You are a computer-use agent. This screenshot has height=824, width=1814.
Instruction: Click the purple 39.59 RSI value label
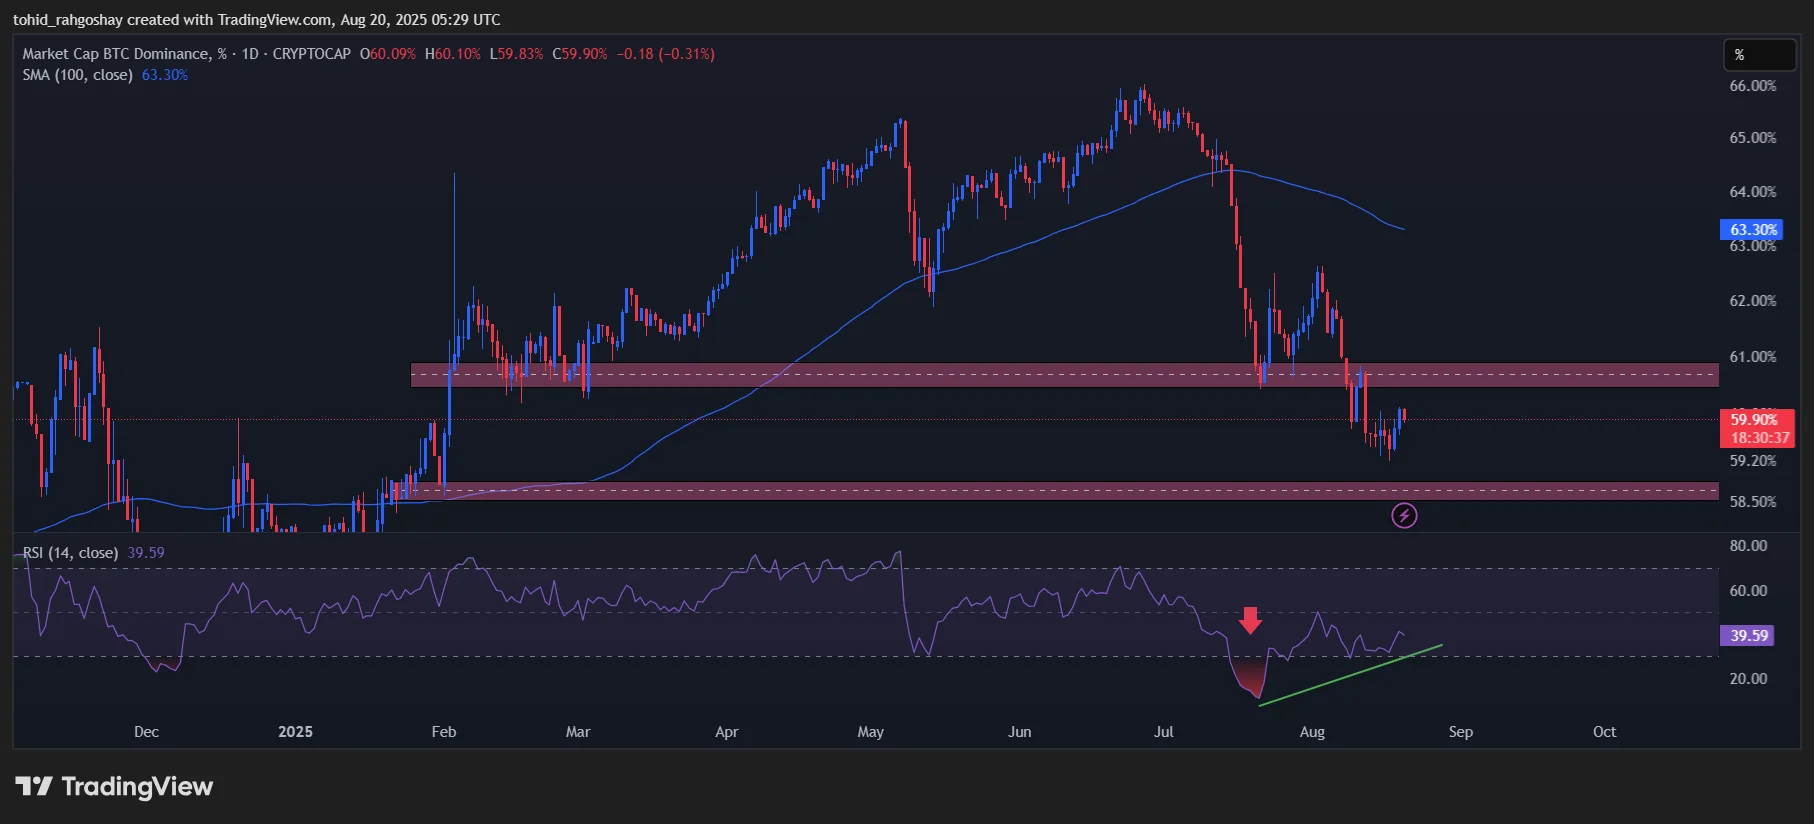[1747, 636]
